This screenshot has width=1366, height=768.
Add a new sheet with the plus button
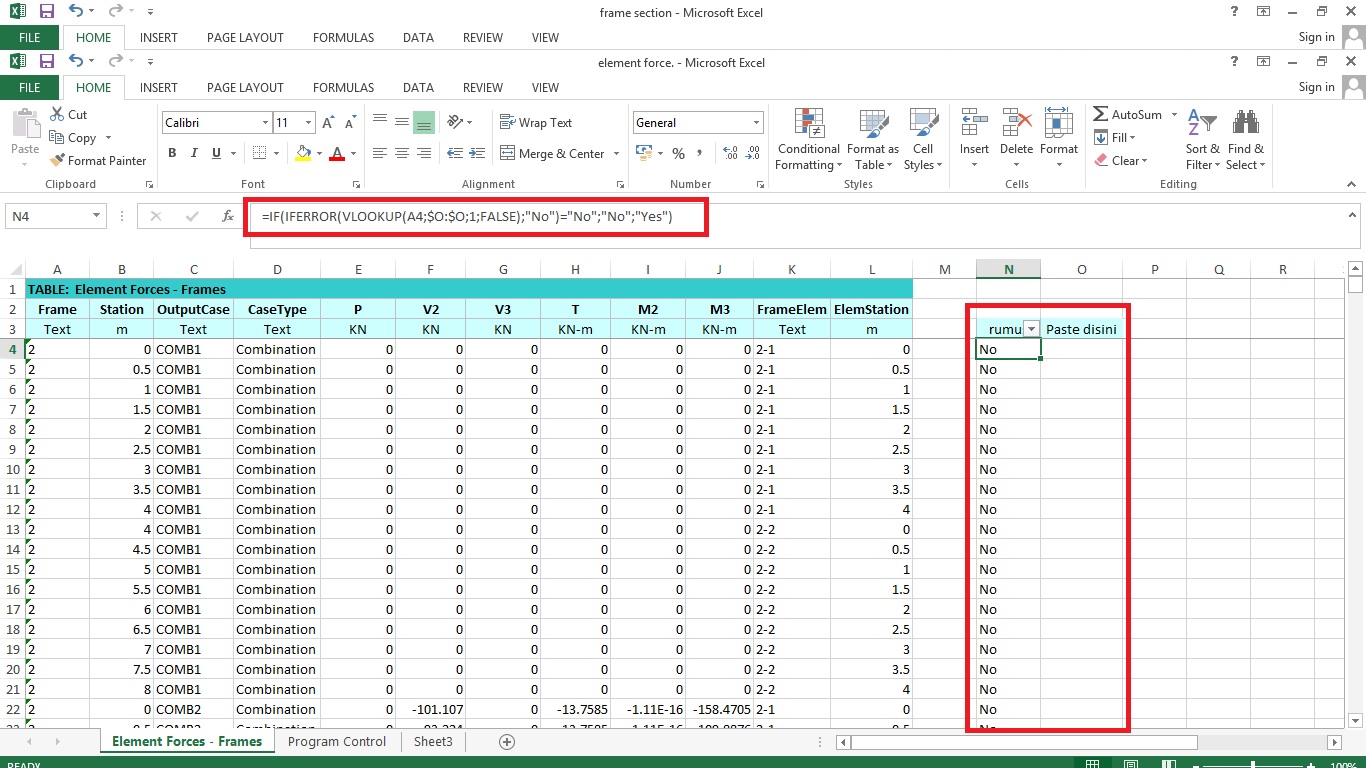[507, 742]
